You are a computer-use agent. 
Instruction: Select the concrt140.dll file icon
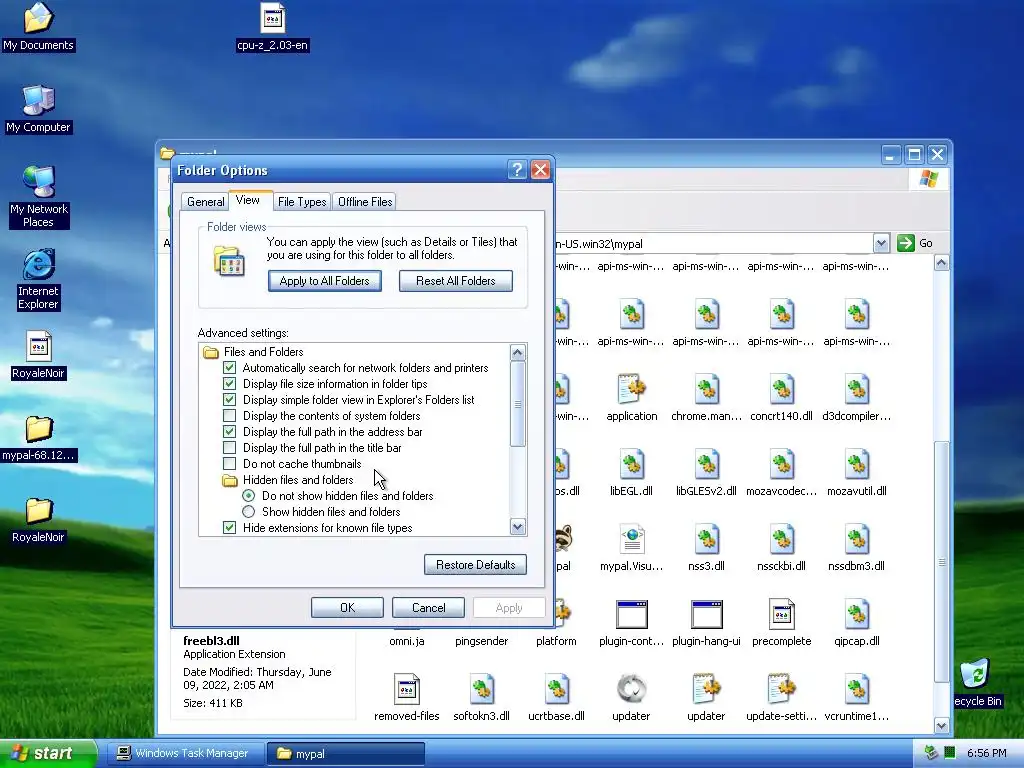pos(781,390)
